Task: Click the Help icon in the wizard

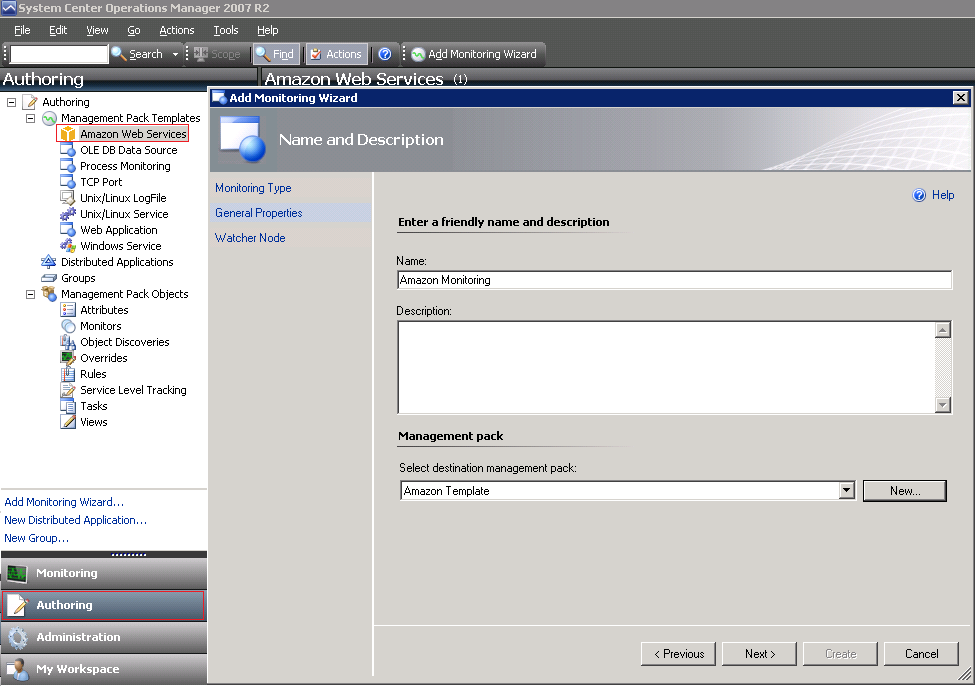Action: pyautogui.click(x=919, y=196)
